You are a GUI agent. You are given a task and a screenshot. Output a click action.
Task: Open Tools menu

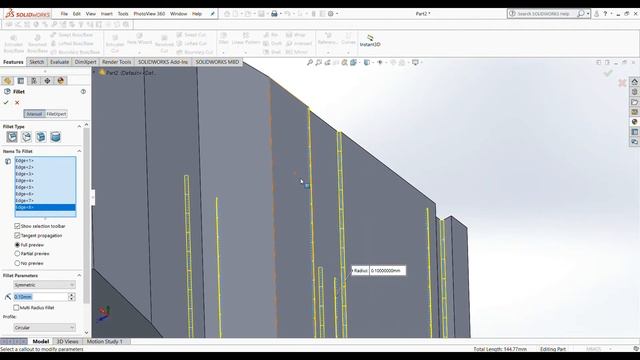point(123,14)
